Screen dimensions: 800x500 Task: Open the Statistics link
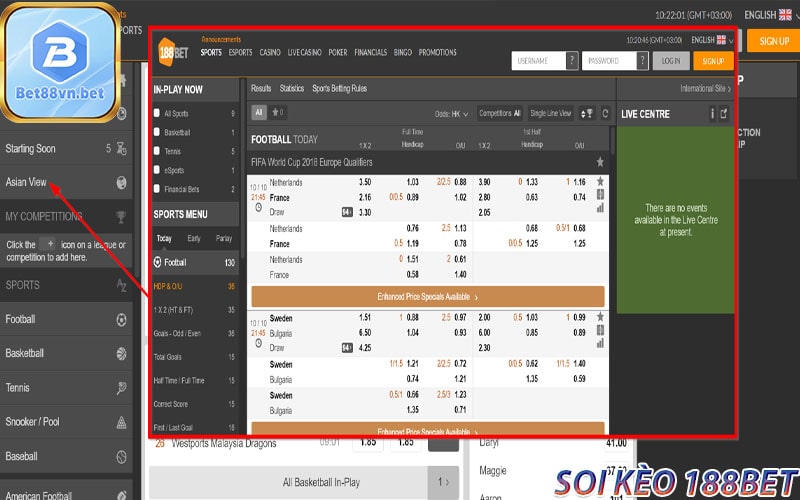point(292,88)
